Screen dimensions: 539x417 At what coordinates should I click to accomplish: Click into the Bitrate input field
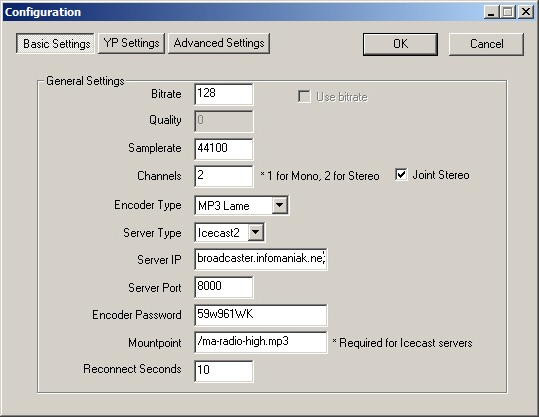pyautogui.click(x=224, y=94)
